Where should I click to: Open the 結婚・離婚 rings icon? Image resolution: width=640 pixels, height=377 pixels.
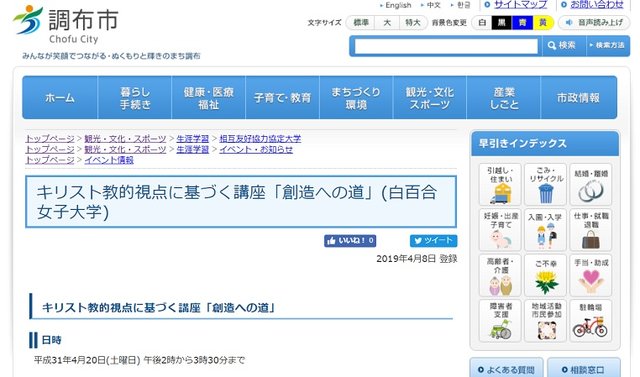[591, 184]
